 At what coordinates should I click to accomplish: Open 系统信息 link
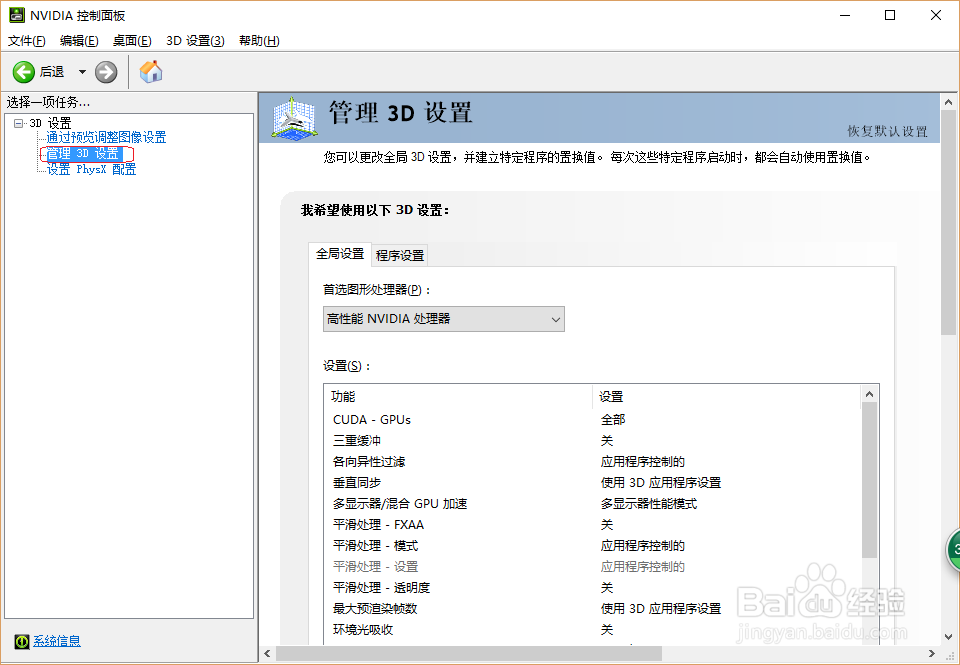tap(56, 641)
